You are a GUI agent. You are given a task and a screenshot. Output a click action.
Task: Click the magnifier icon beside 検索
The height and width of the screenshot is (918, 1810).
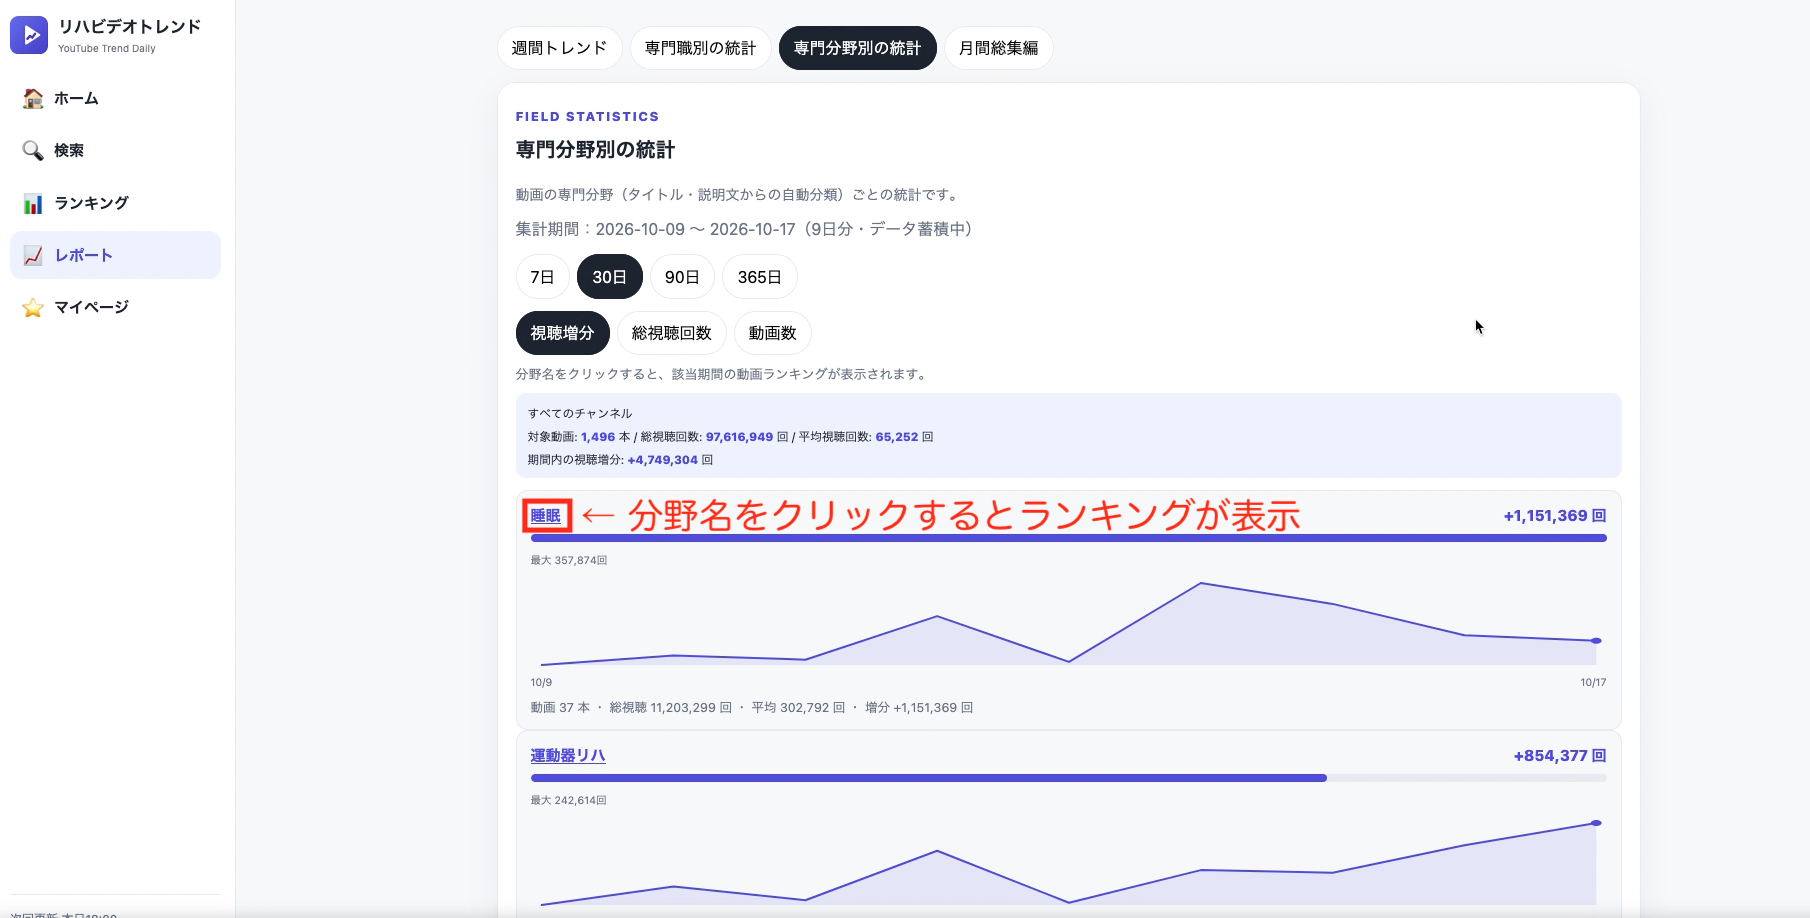click(x=33, y=150)
